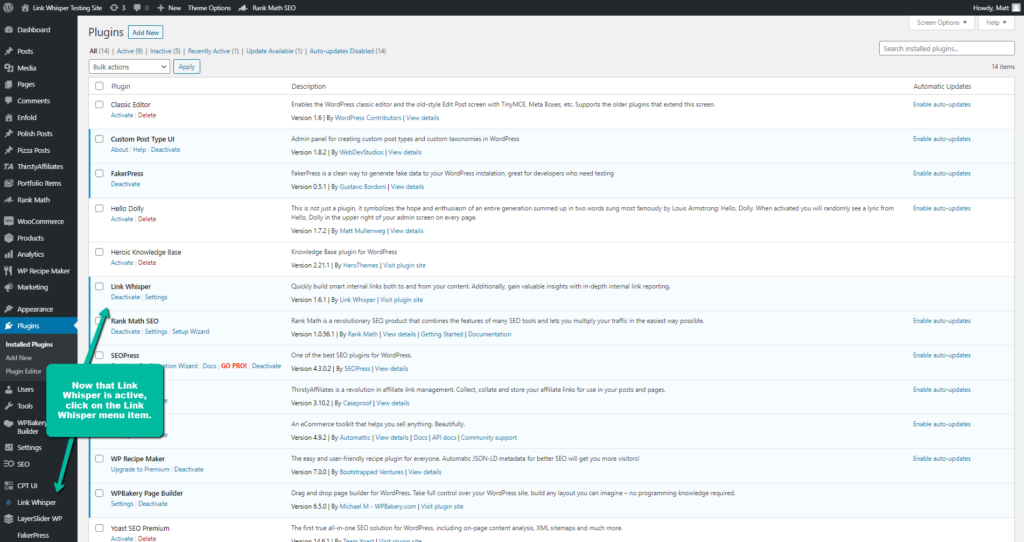The width and height of the screenshot is (1024, 542).
Task: Filter plugins by Active (9)
Action: (x=129, y=51)
